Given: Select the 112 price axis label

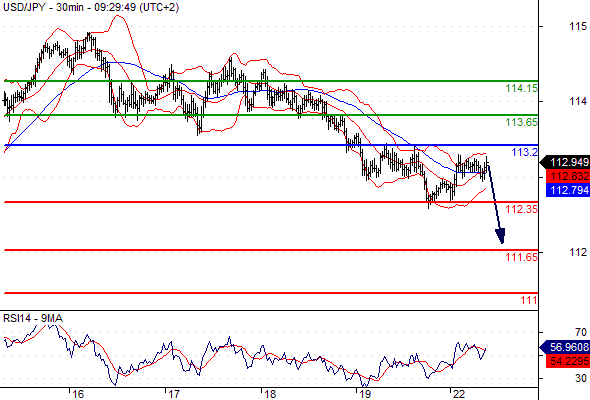Looking at the screenshot, I should (578, 252).
